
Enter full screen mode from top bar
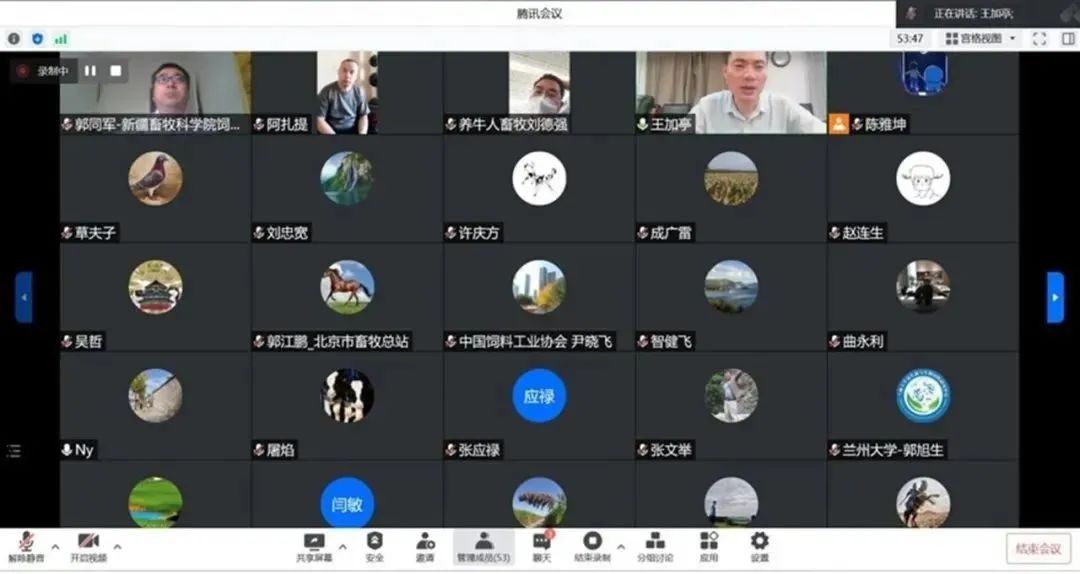coord(1039,39)
